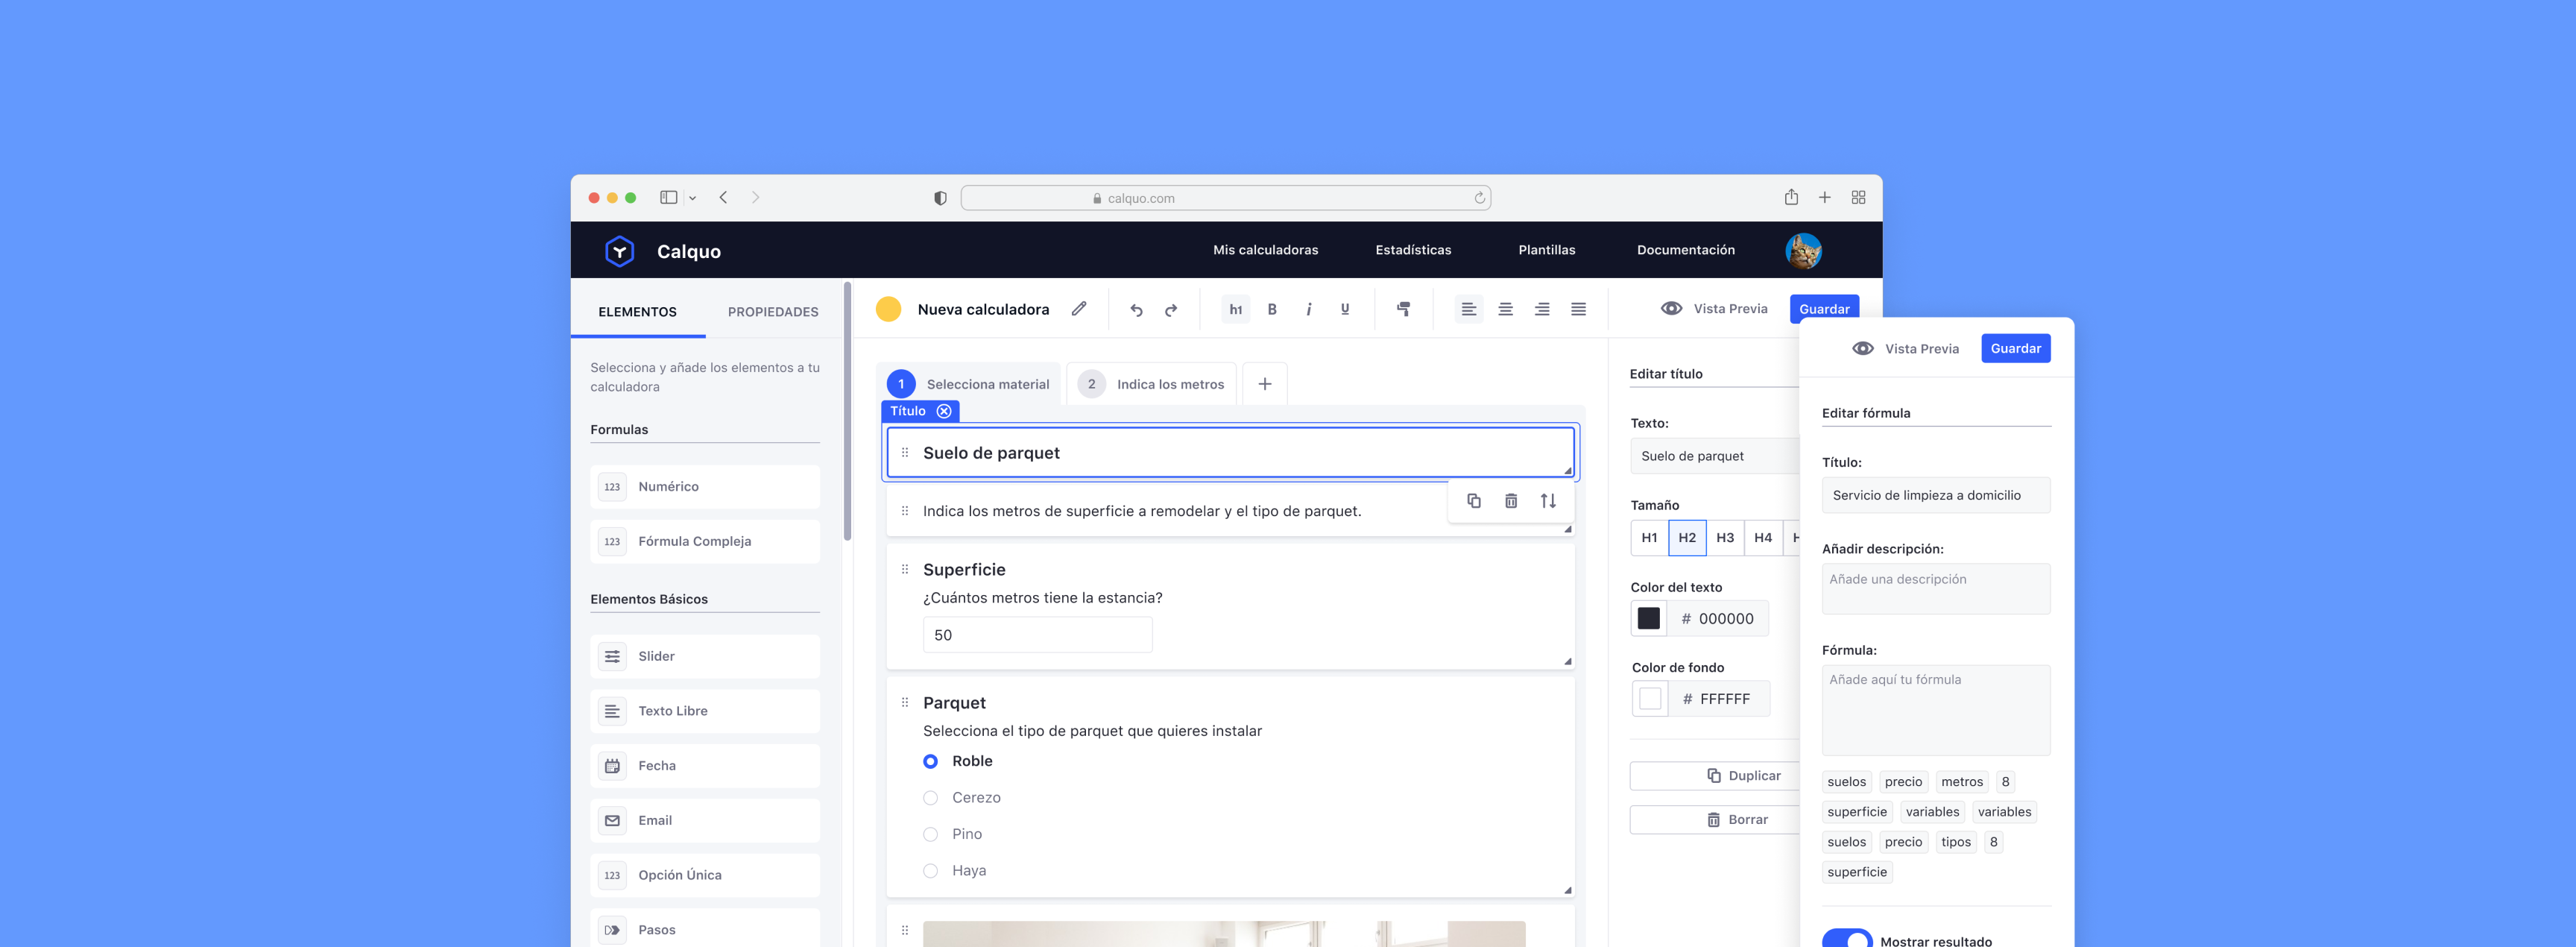Click the Título field Servicio de limpieza

1935,495
